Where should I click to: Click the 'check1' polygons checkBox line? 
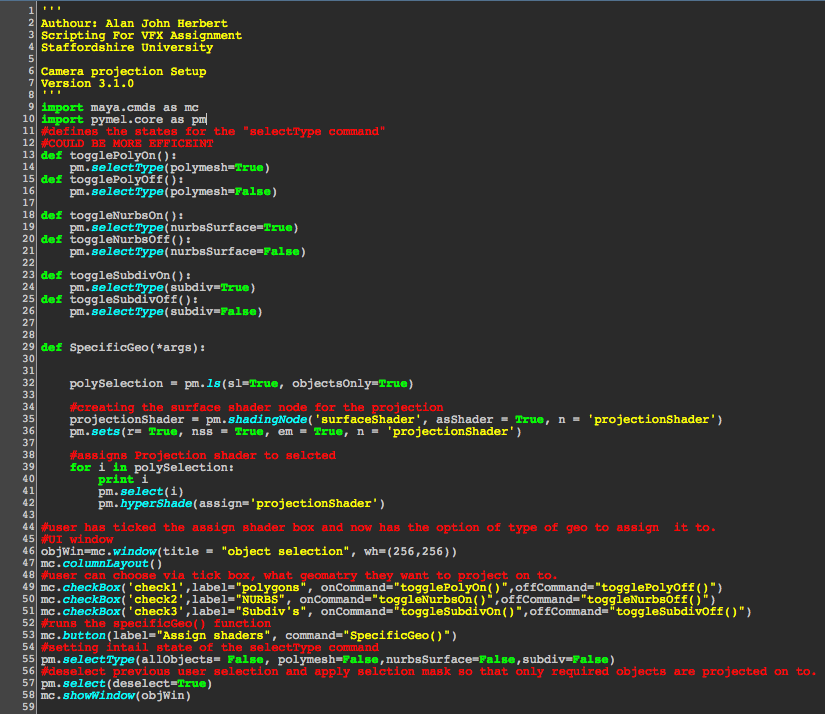click(382, 587)
